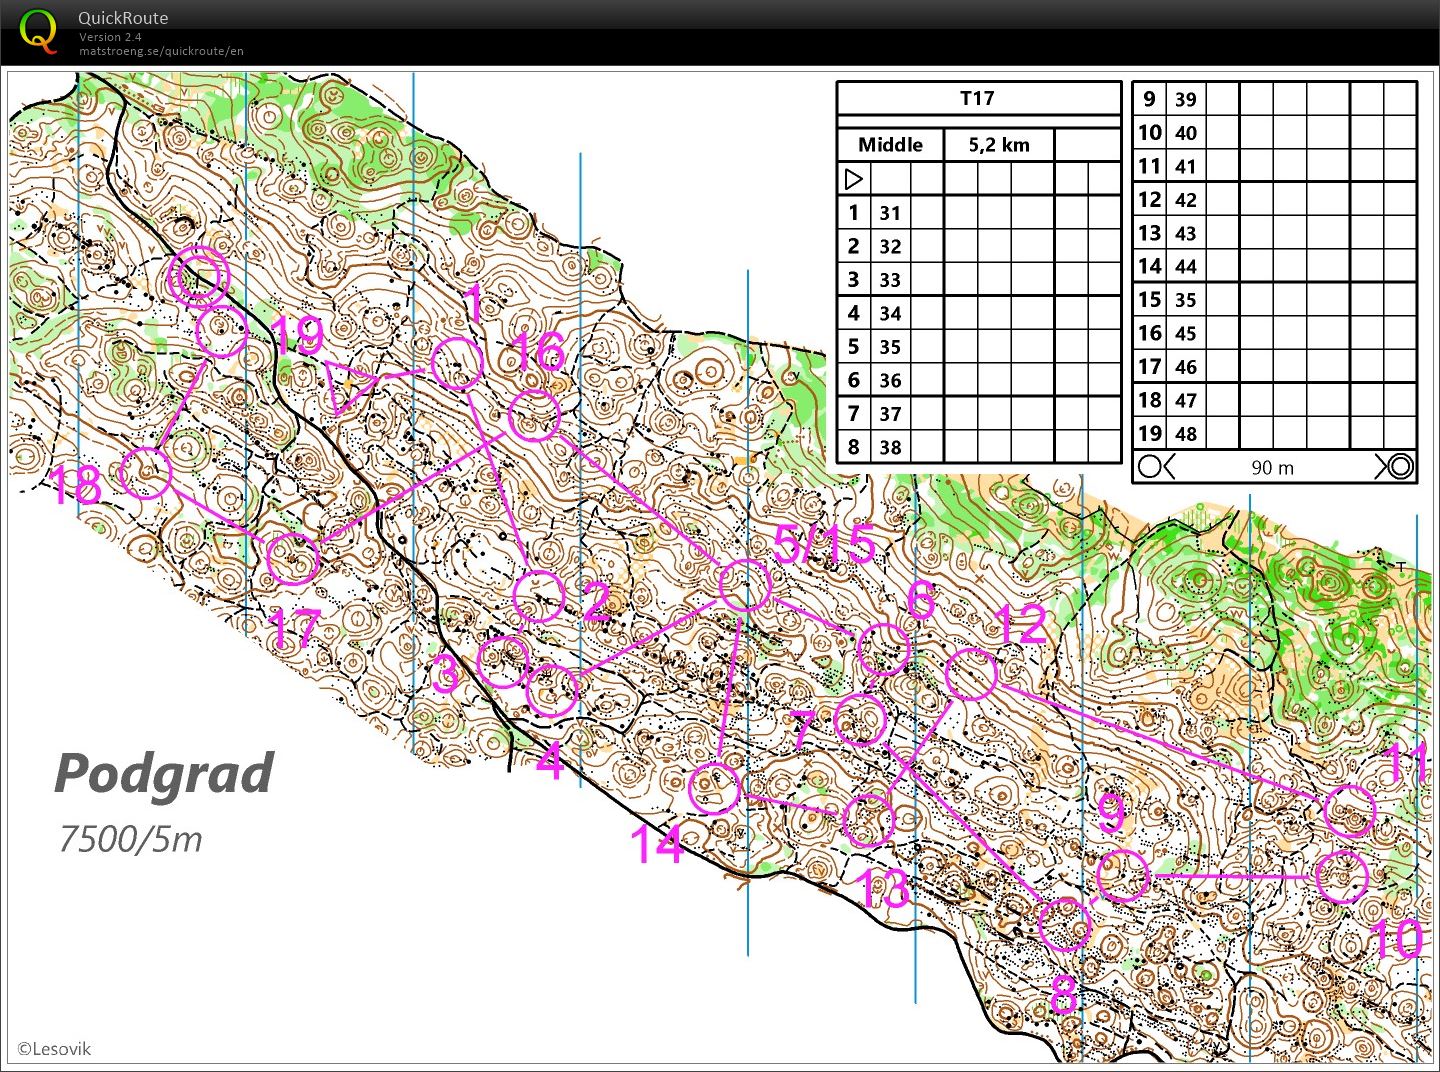This screenshot has height=1072, width=1440.
Task: Click control code 43 in the table
Action: pyautogui.click(x=1186, y=234)
